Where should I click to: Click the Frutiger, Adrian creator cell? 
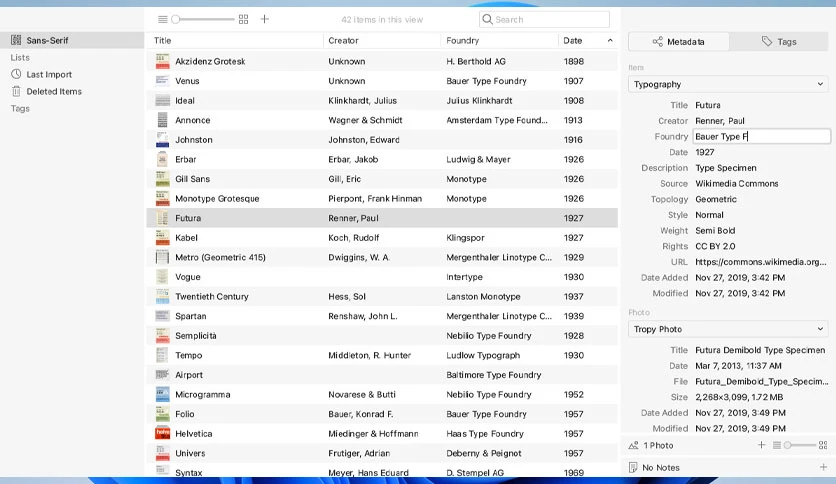(359, 453)
